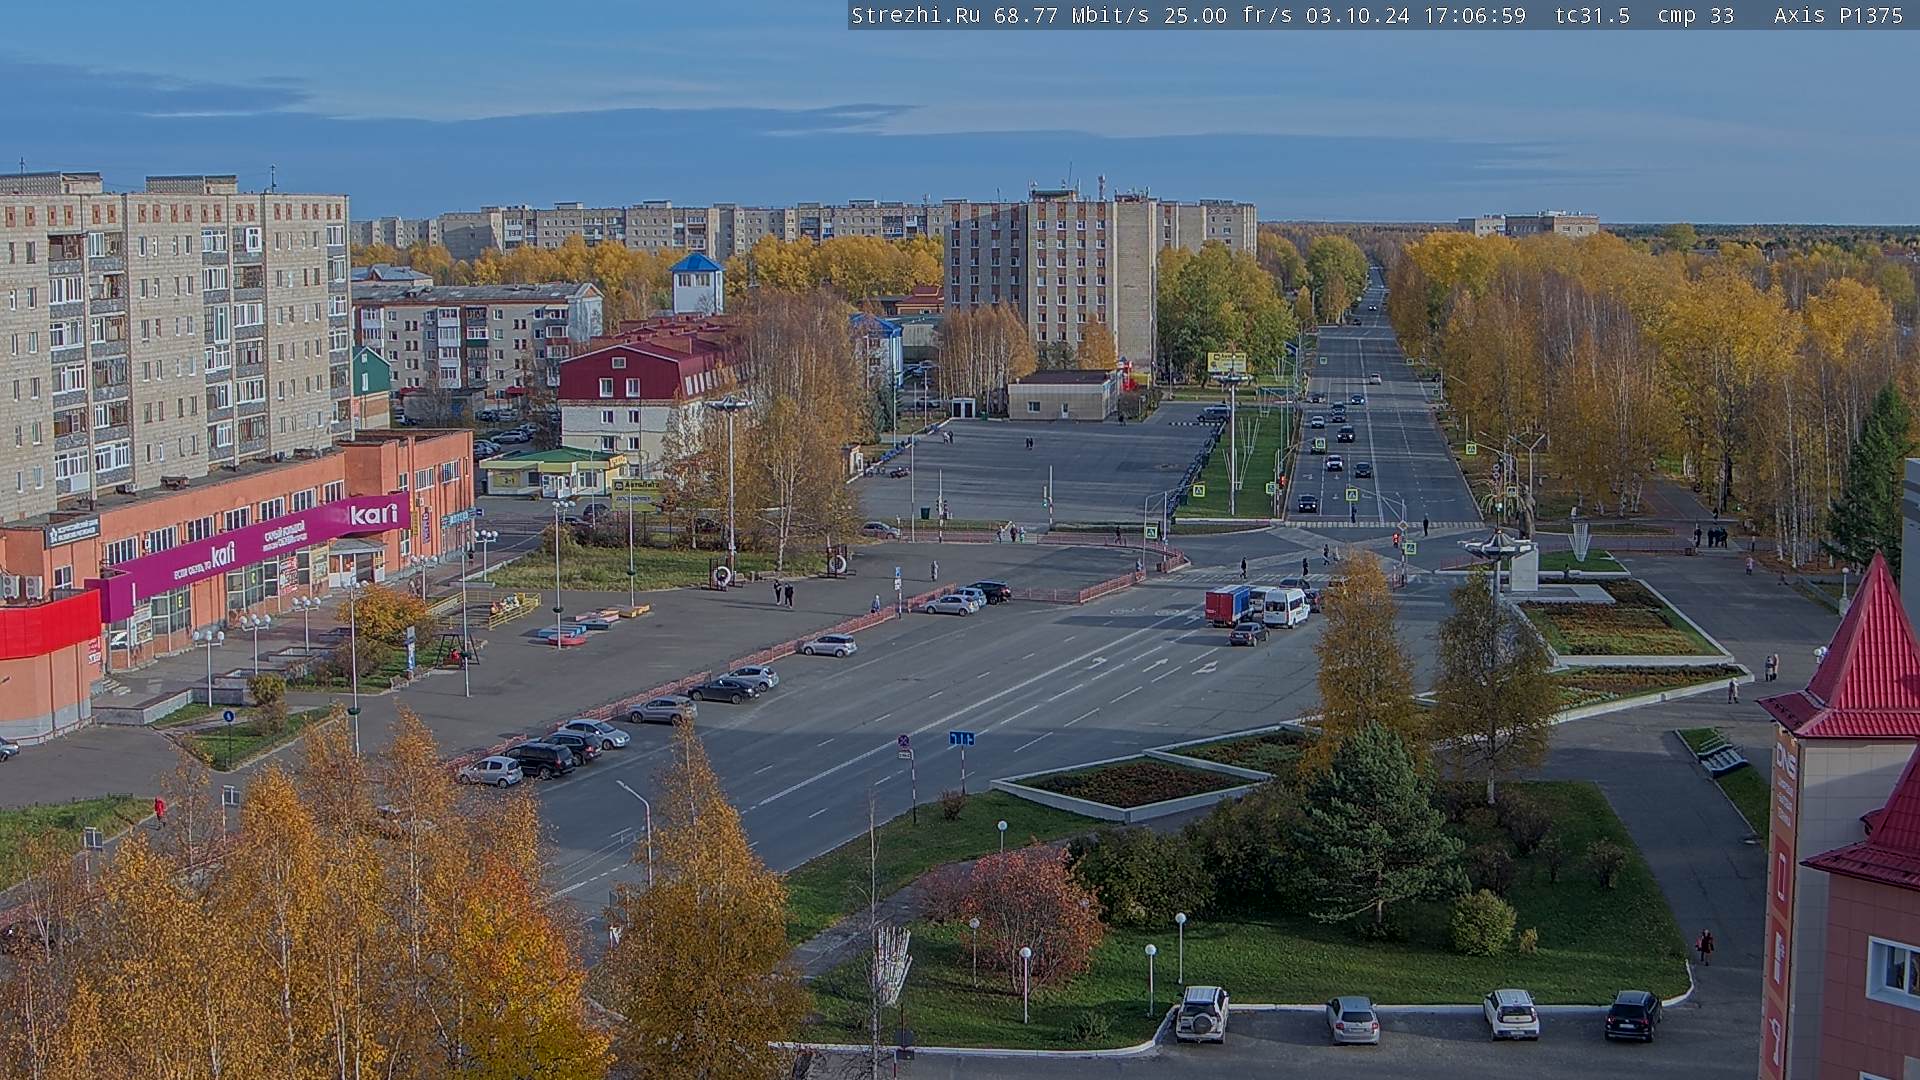Select the tc31.5 overlay value

click(x=1593, y=15)
